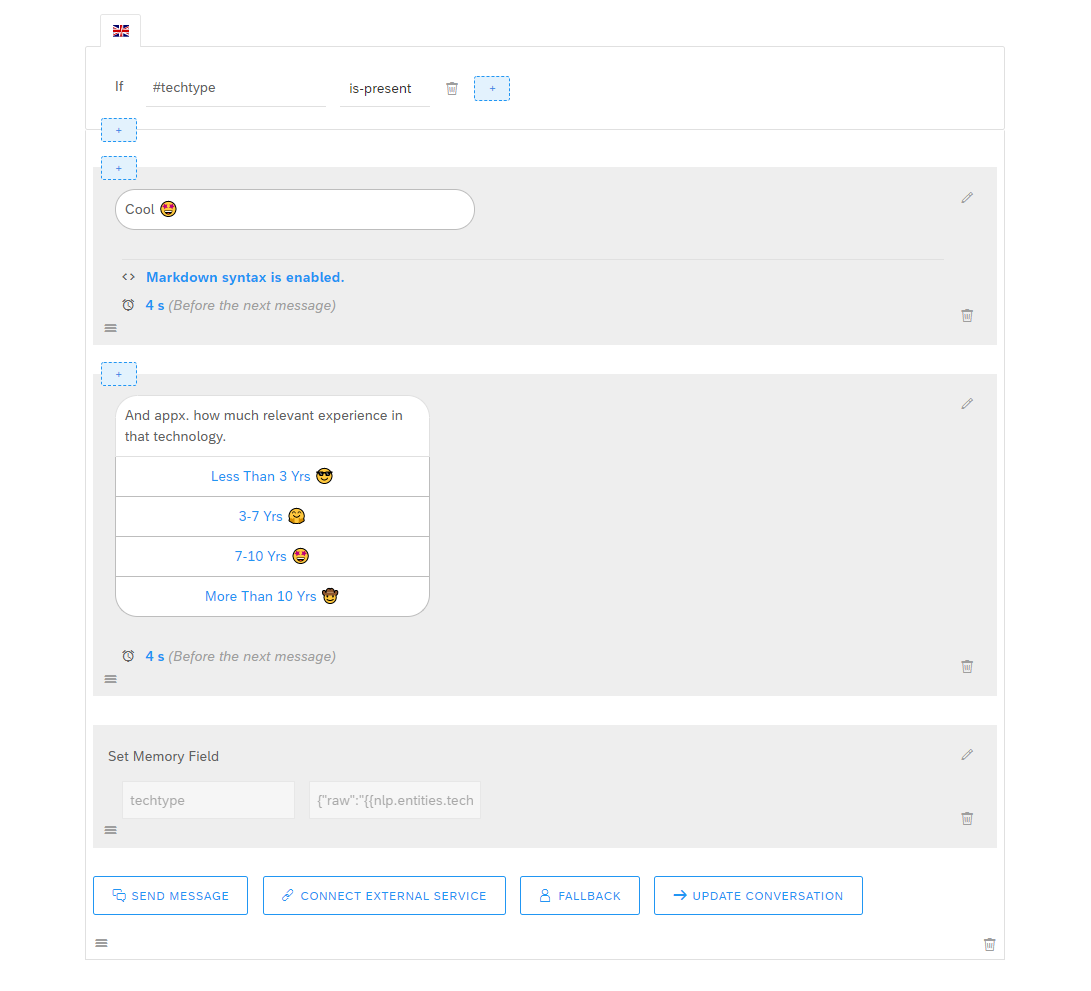
Task: Click the Markdown syntax is enabled link
Action: pyautogui.click(x=245, y=277)
